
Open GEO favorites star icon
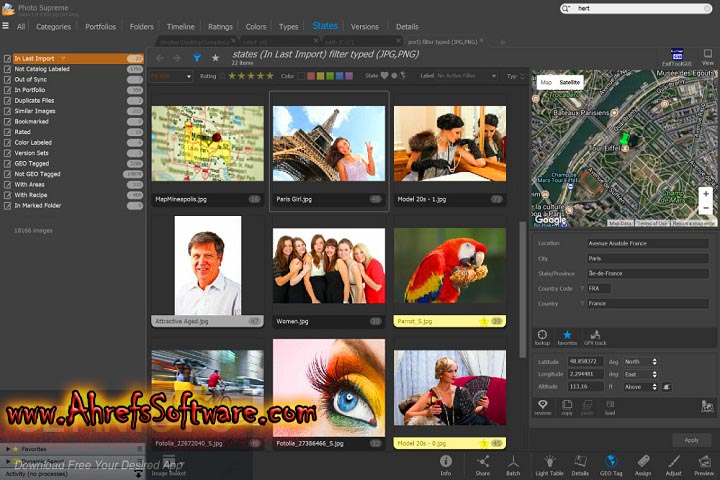pyautogui.click(x=567, y=337)
